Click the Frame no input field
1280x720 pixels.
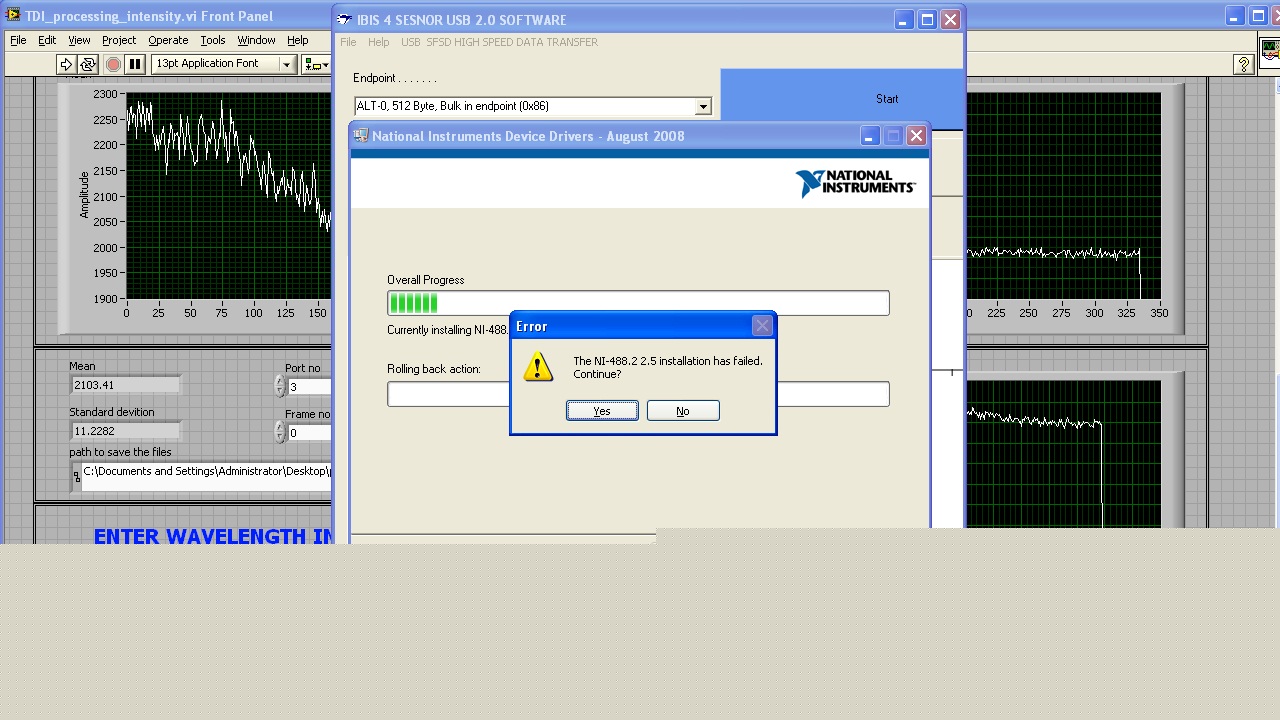coord(310,433)
